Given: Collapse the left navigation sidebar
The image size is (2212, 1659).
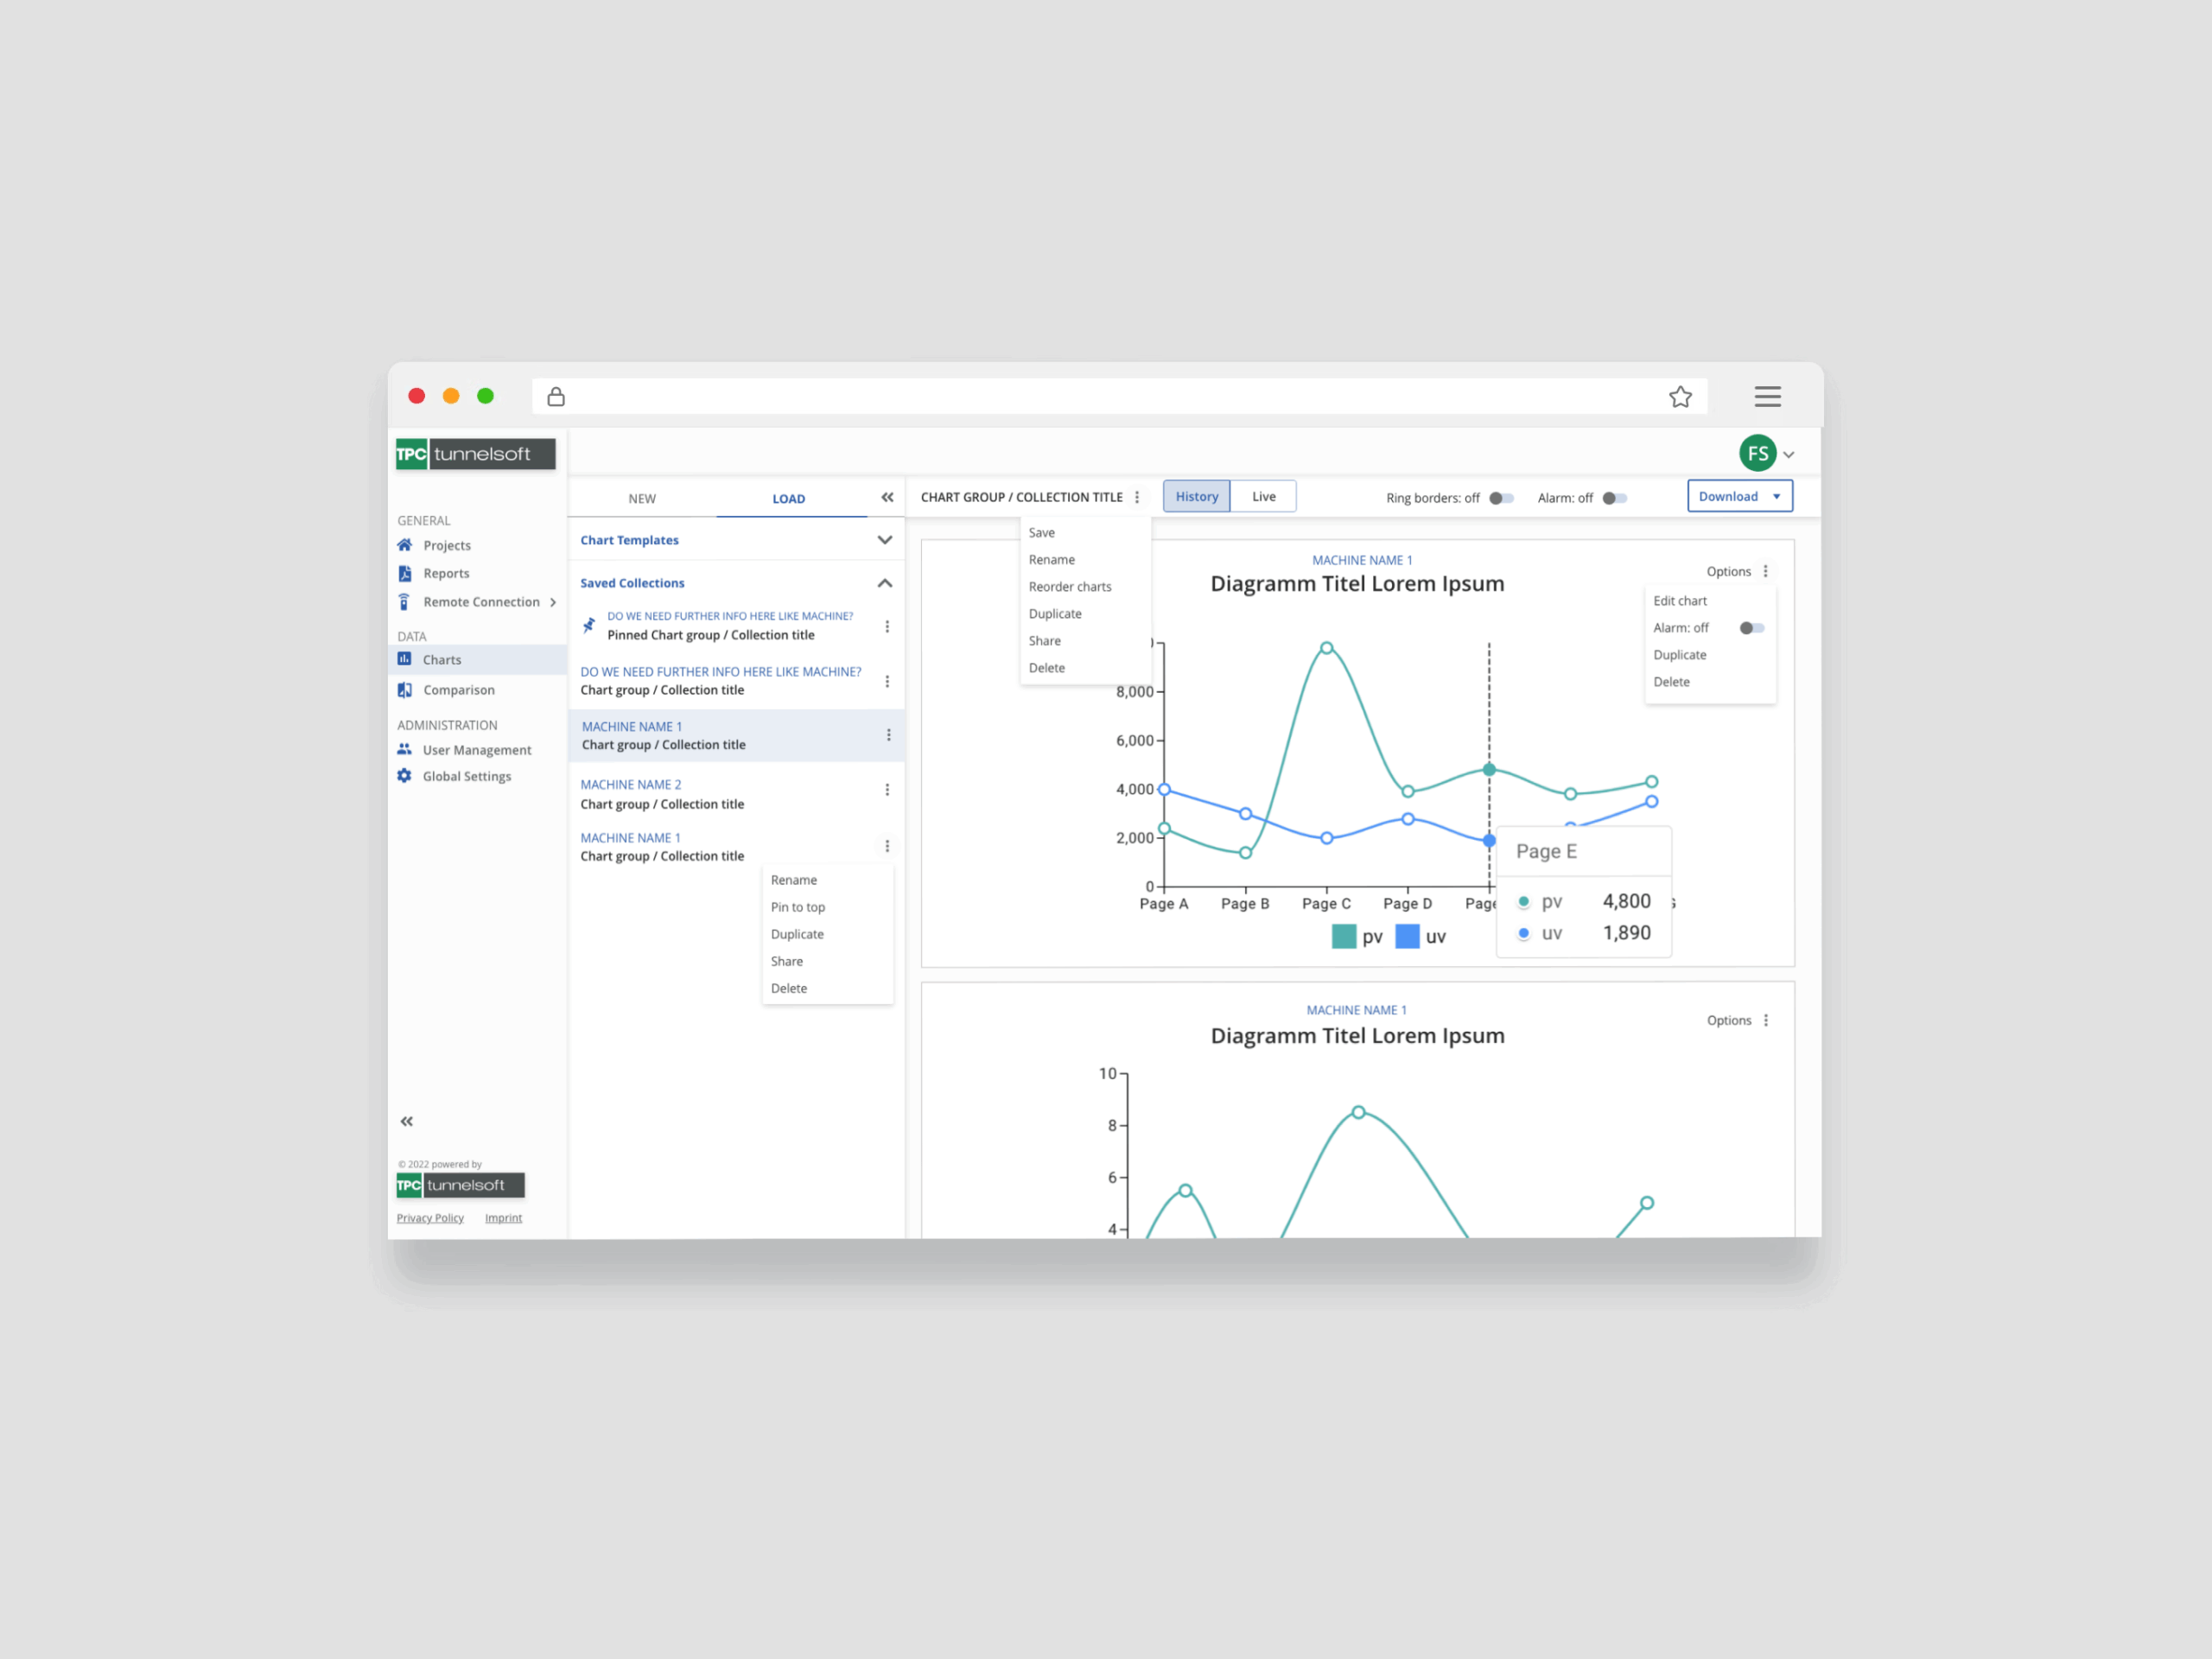Looking at the screenshot, I should point(406,1121).
